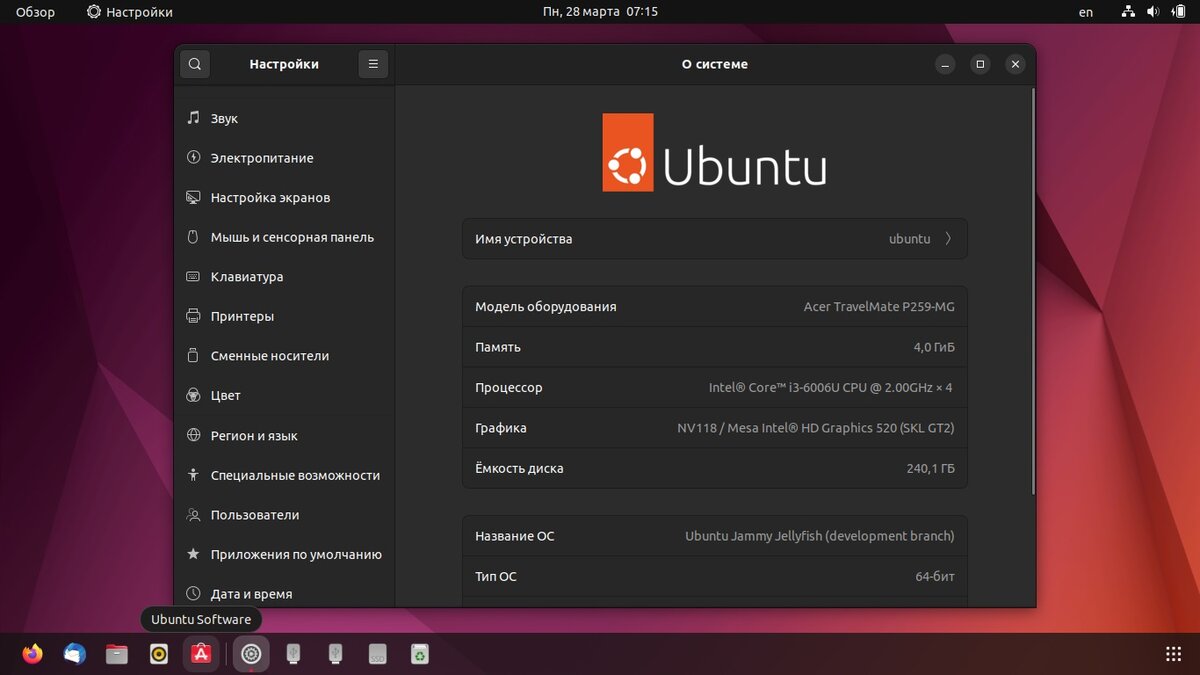
Task: Click Acer TravelMate P259-MG value
Action: click(879, 307)
